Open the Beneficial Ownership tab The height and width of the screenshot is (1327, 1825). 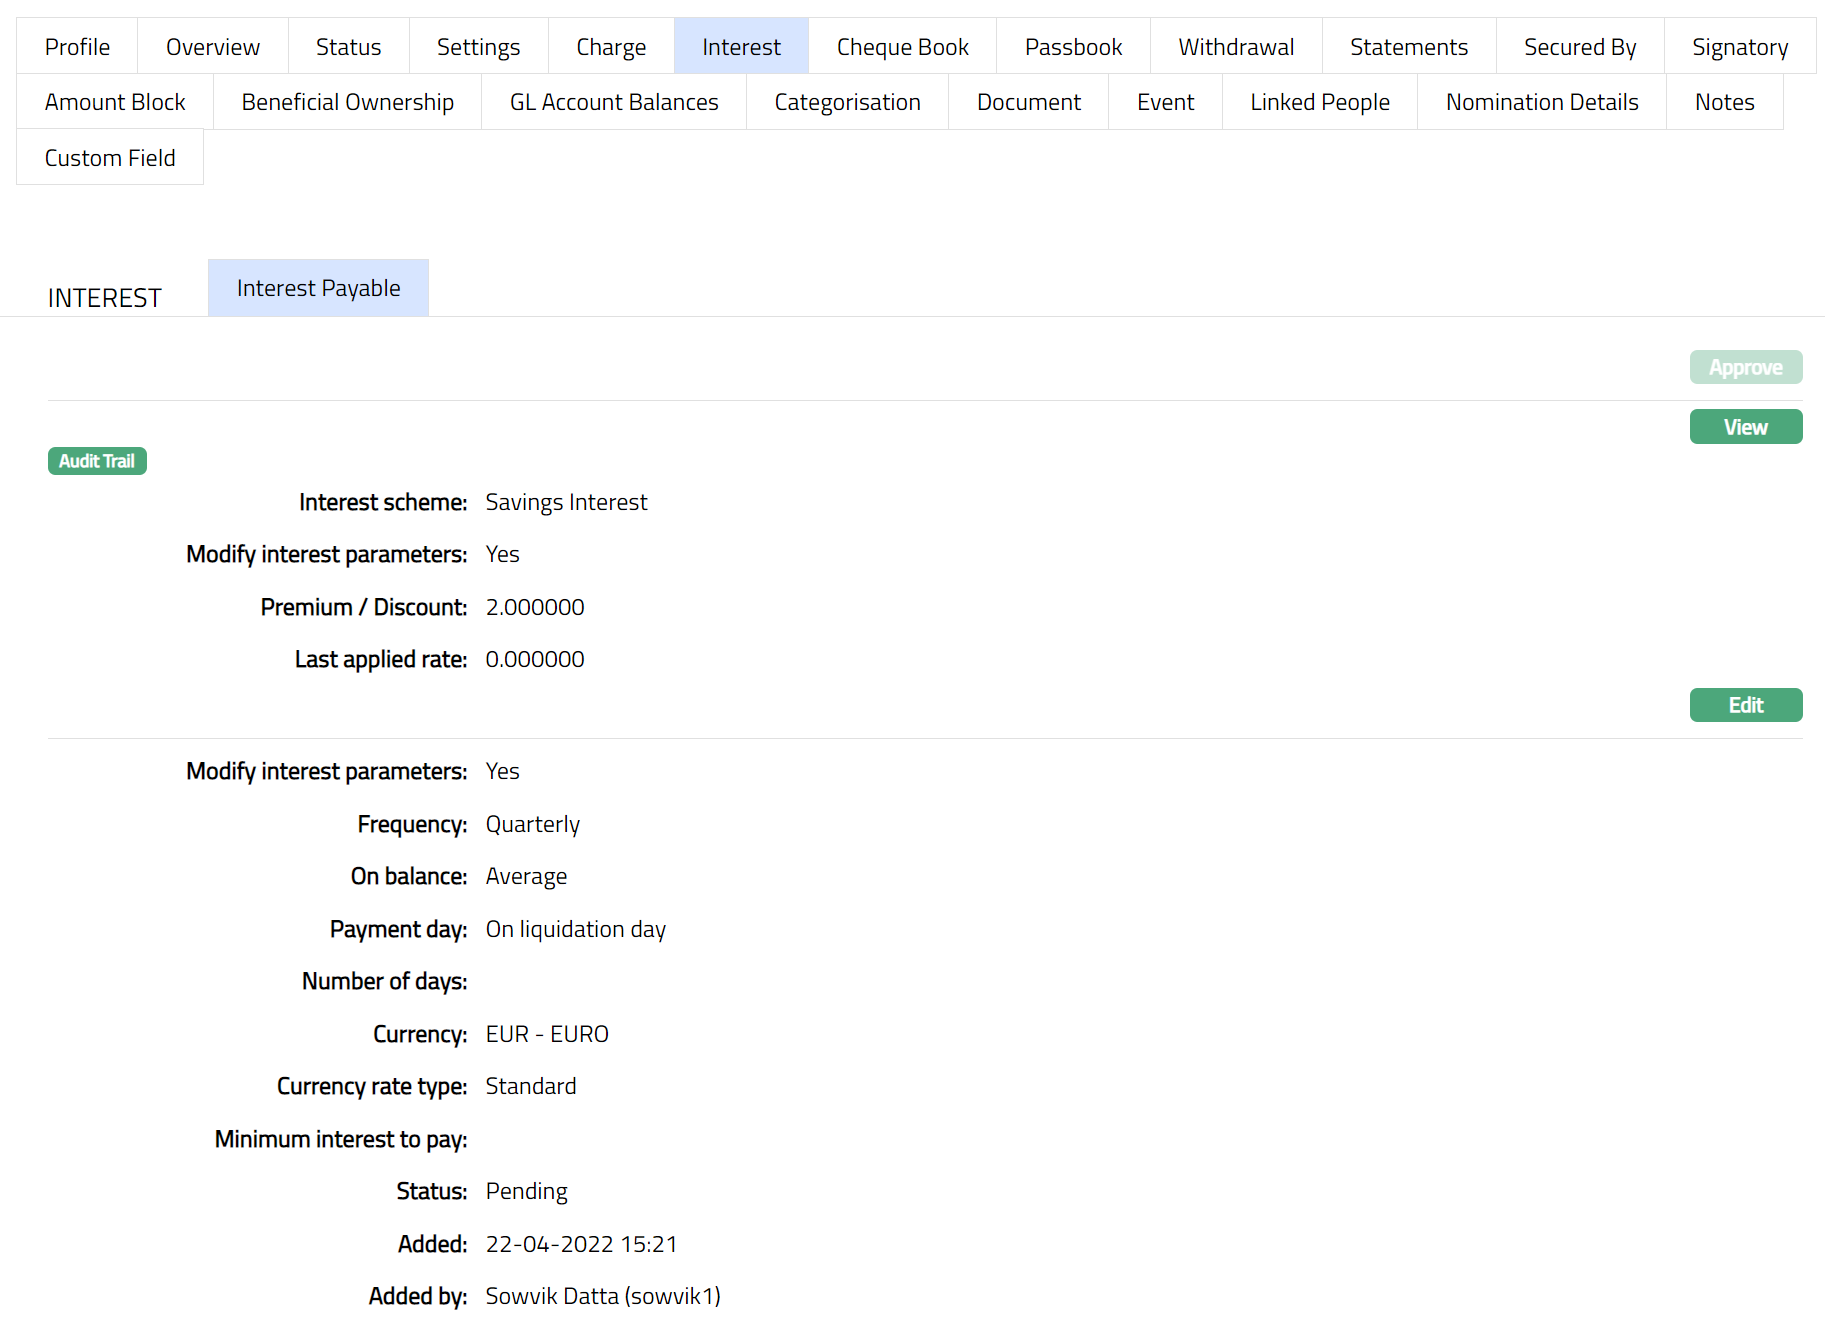pos(347,102)
